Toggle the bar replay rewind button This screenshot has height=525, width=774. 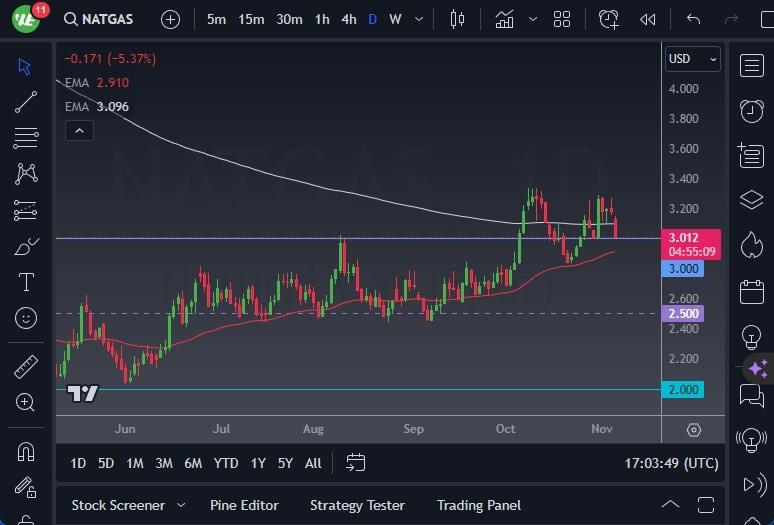[x=648, y=19]
